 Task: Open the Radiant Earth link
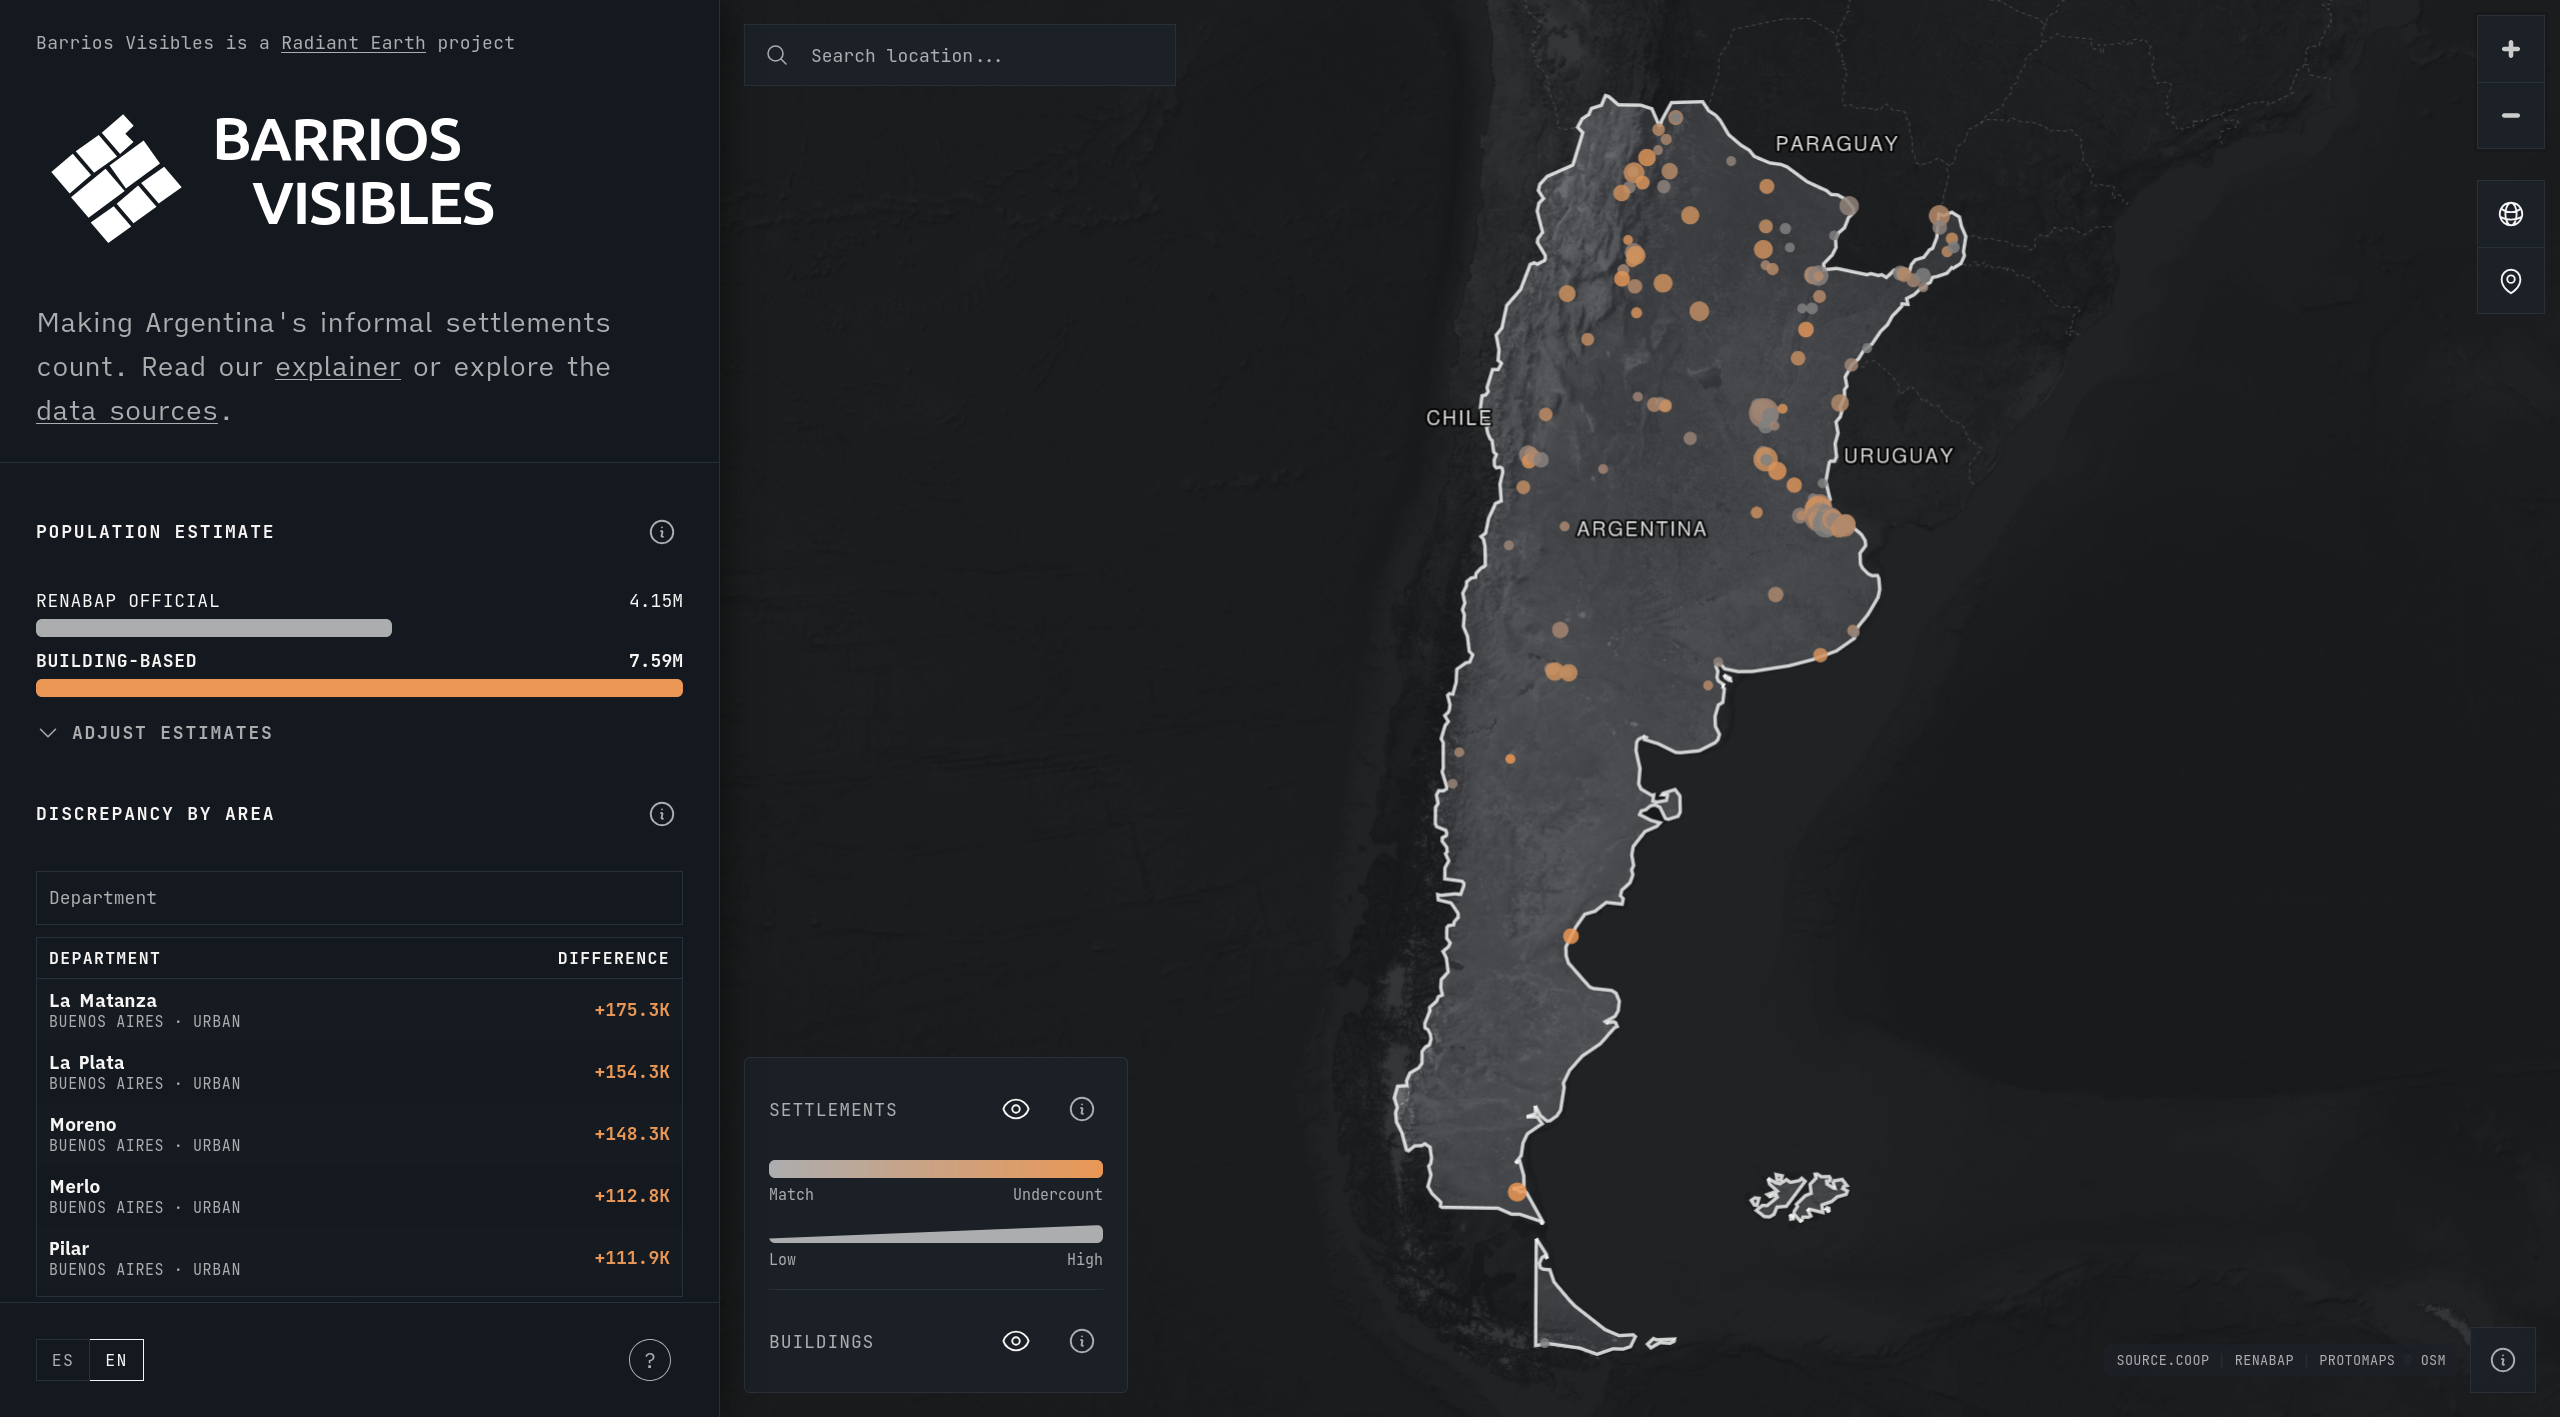[x=353, y=43]
